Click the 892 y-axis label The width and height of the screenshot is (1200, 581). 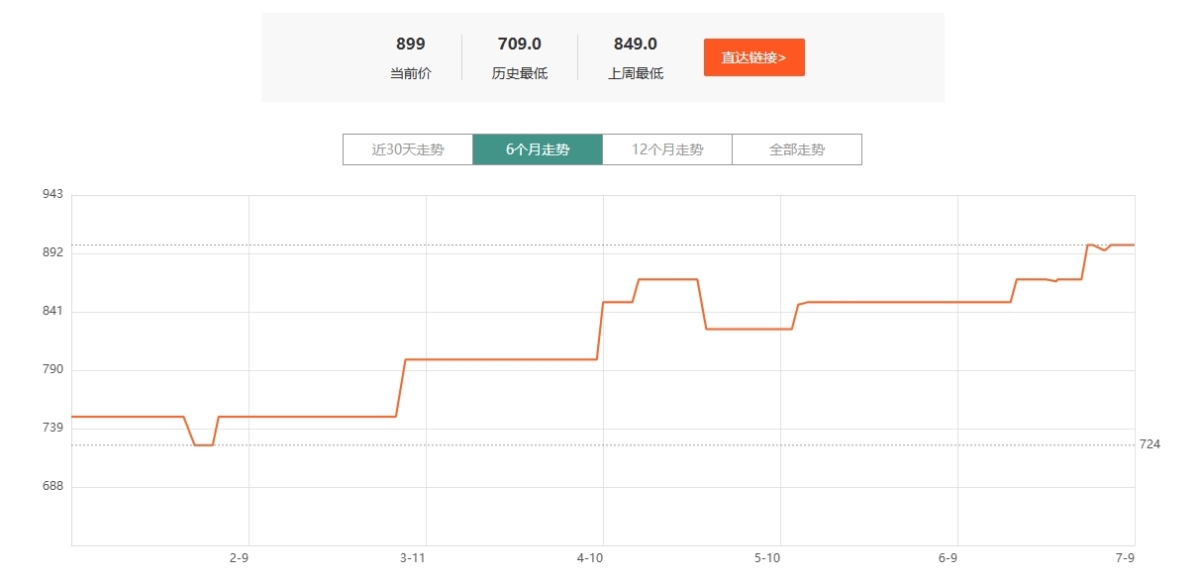pos(53,253)
